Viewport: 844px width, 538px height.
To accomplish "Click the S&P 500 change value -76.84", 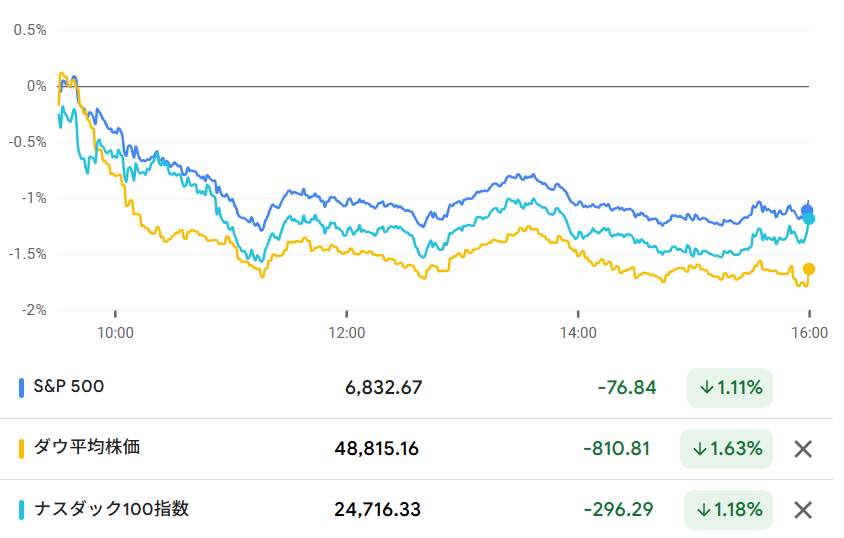I will point(626,387).
